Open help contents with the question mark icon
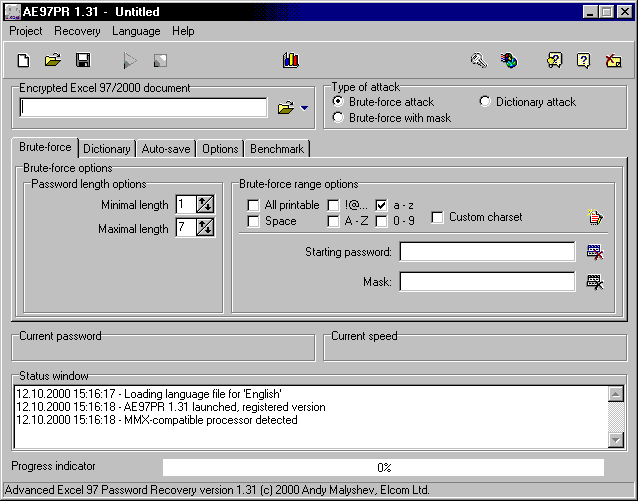This screenshot has width=638, height=501. coord(584,61)
